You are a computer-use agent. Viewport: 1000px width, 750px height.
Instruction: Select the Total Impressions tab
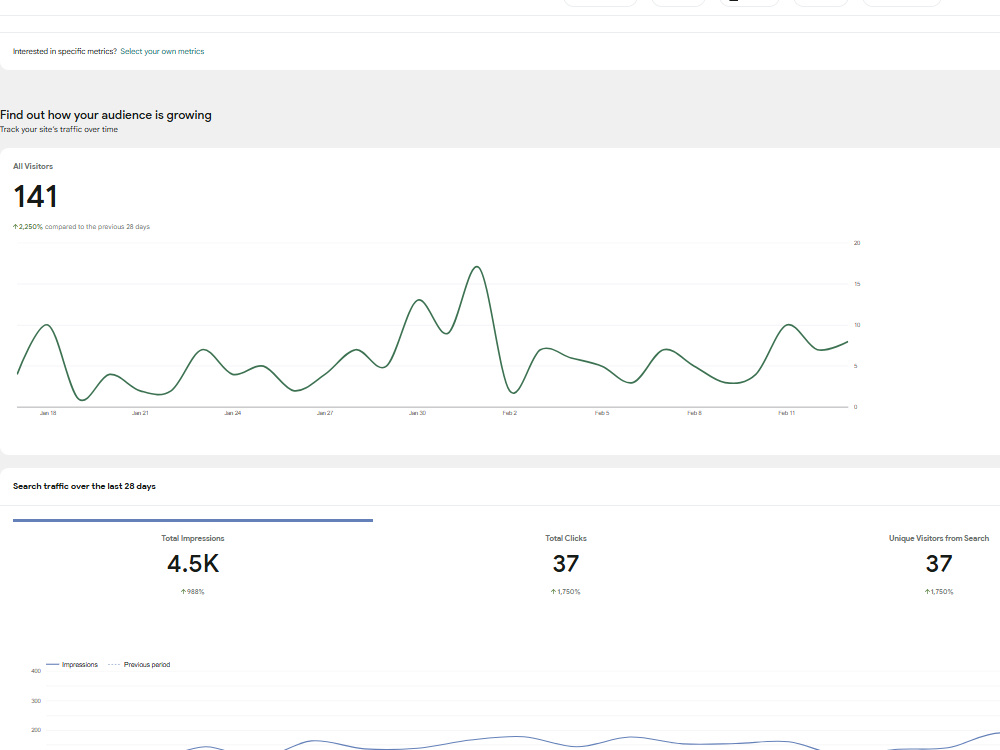[x=193, y=564]
